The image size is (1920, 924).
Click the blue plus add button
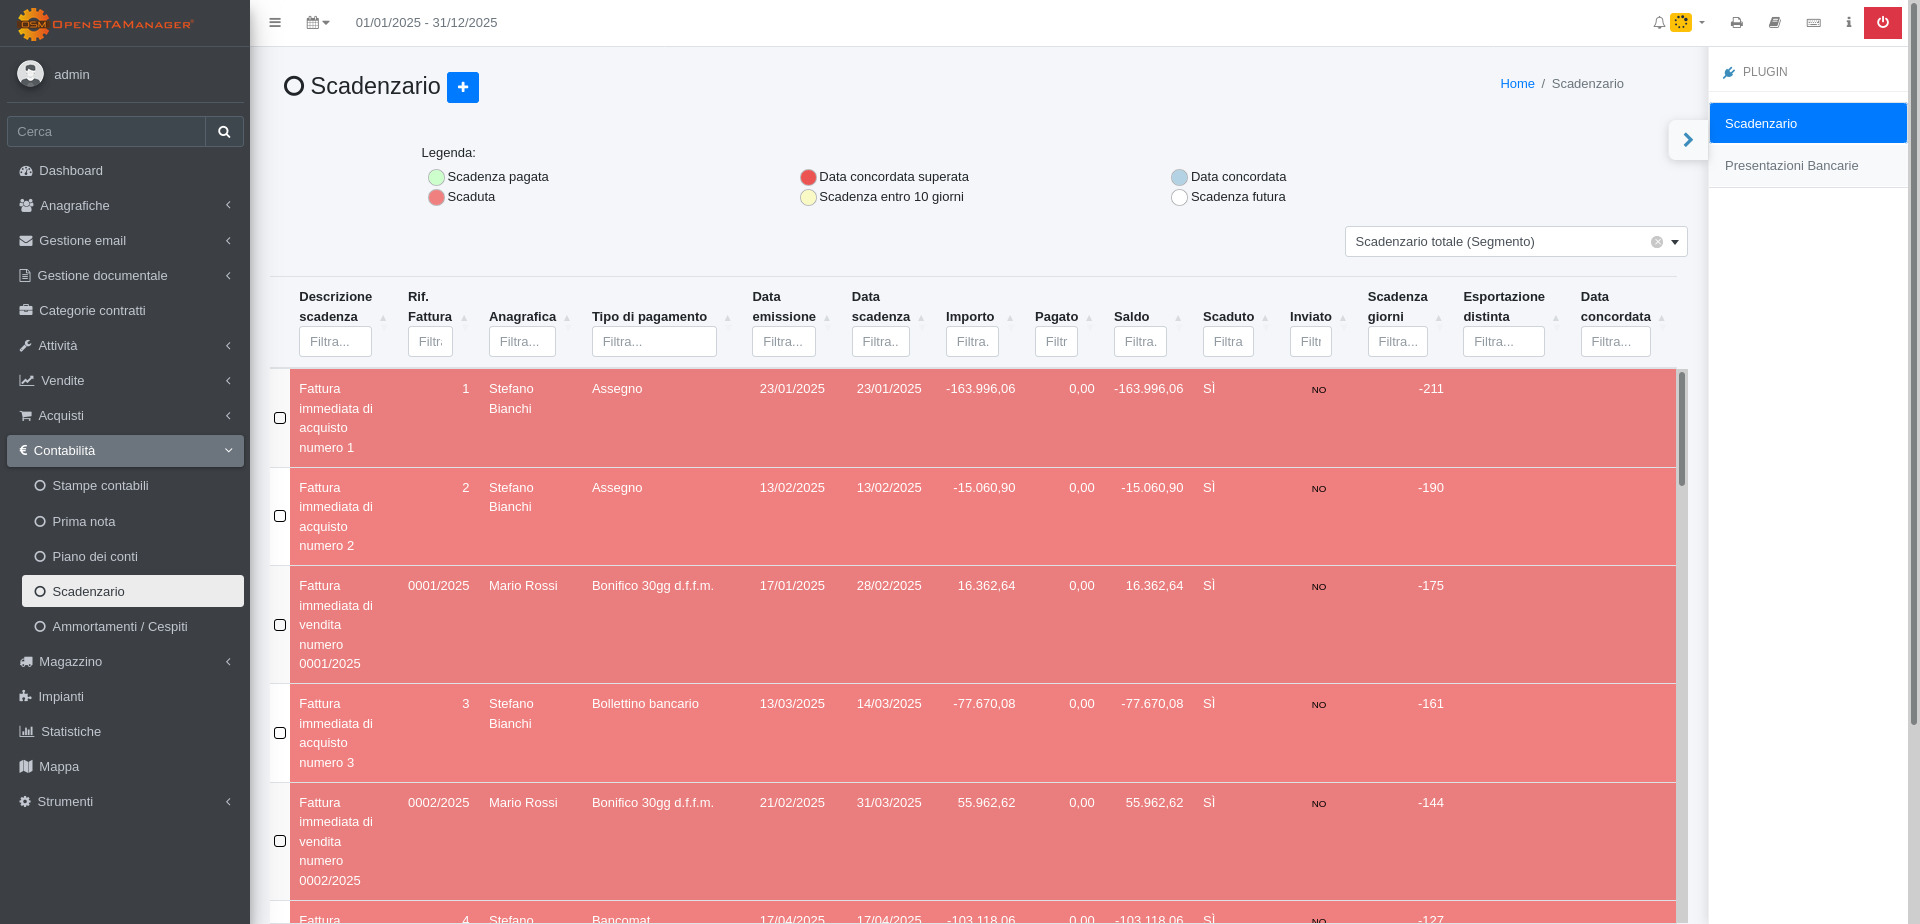click(462, 87)
